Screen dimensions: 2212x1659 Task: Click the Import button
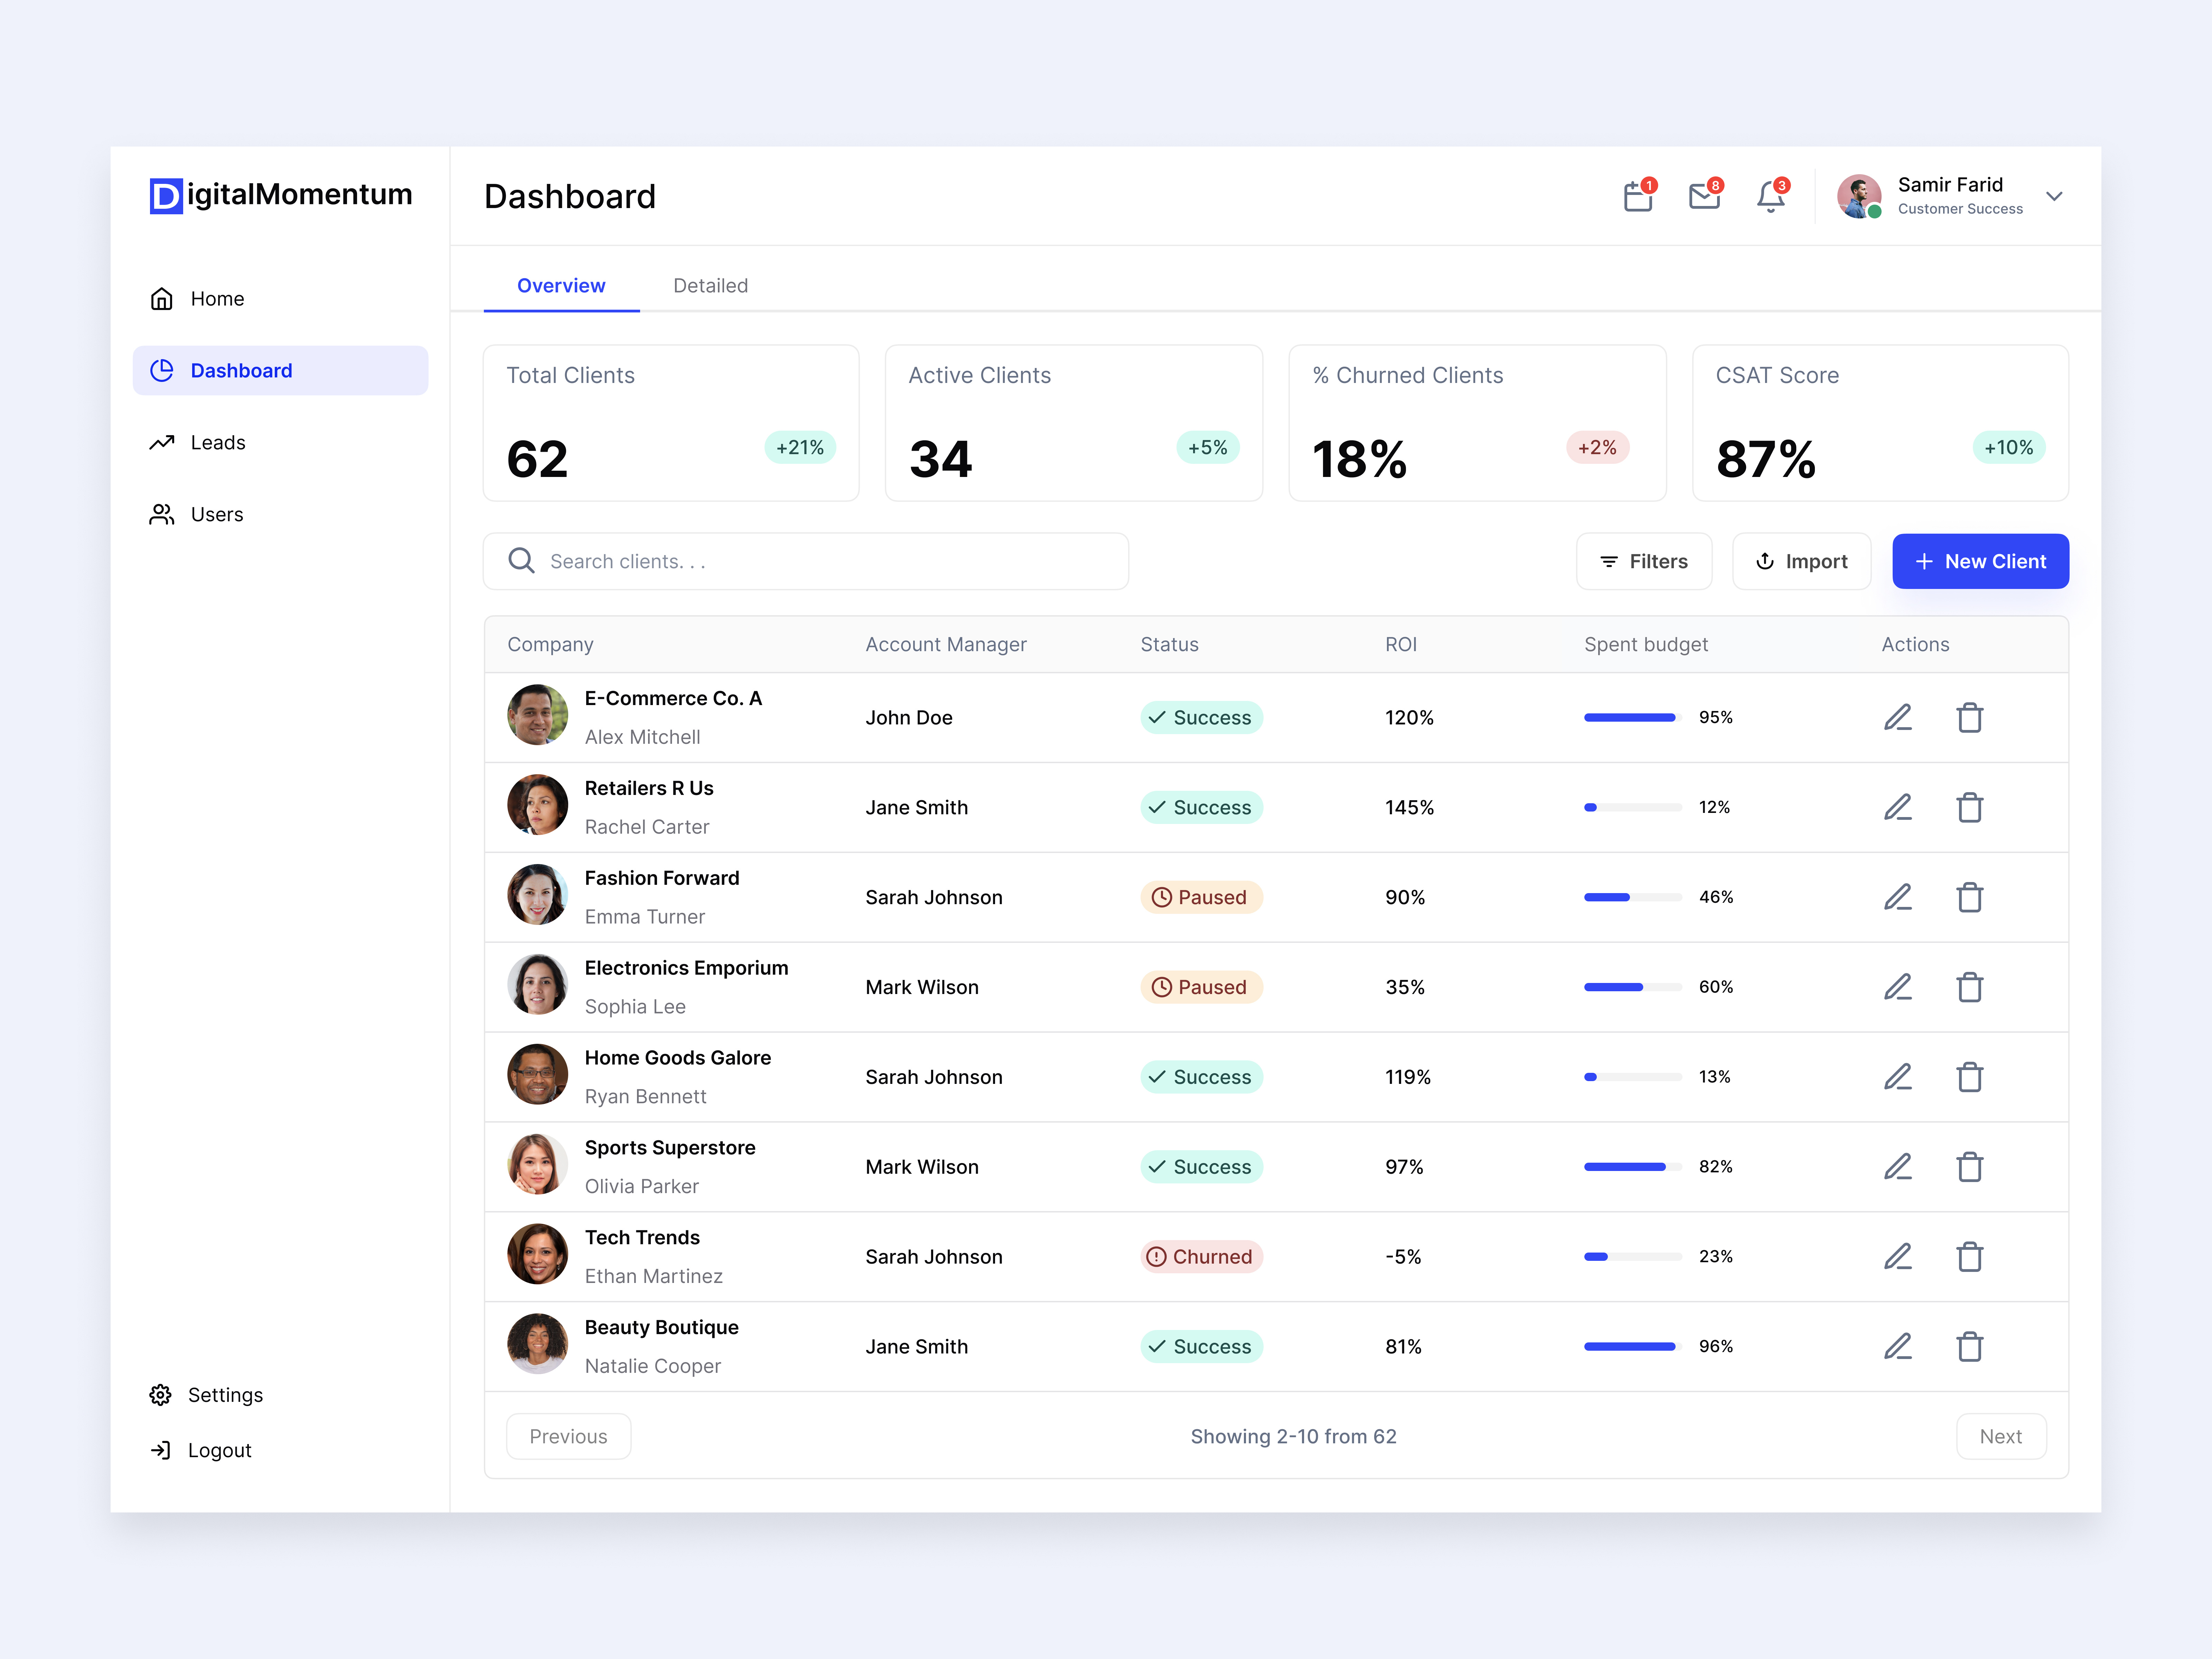[1802, 561]
